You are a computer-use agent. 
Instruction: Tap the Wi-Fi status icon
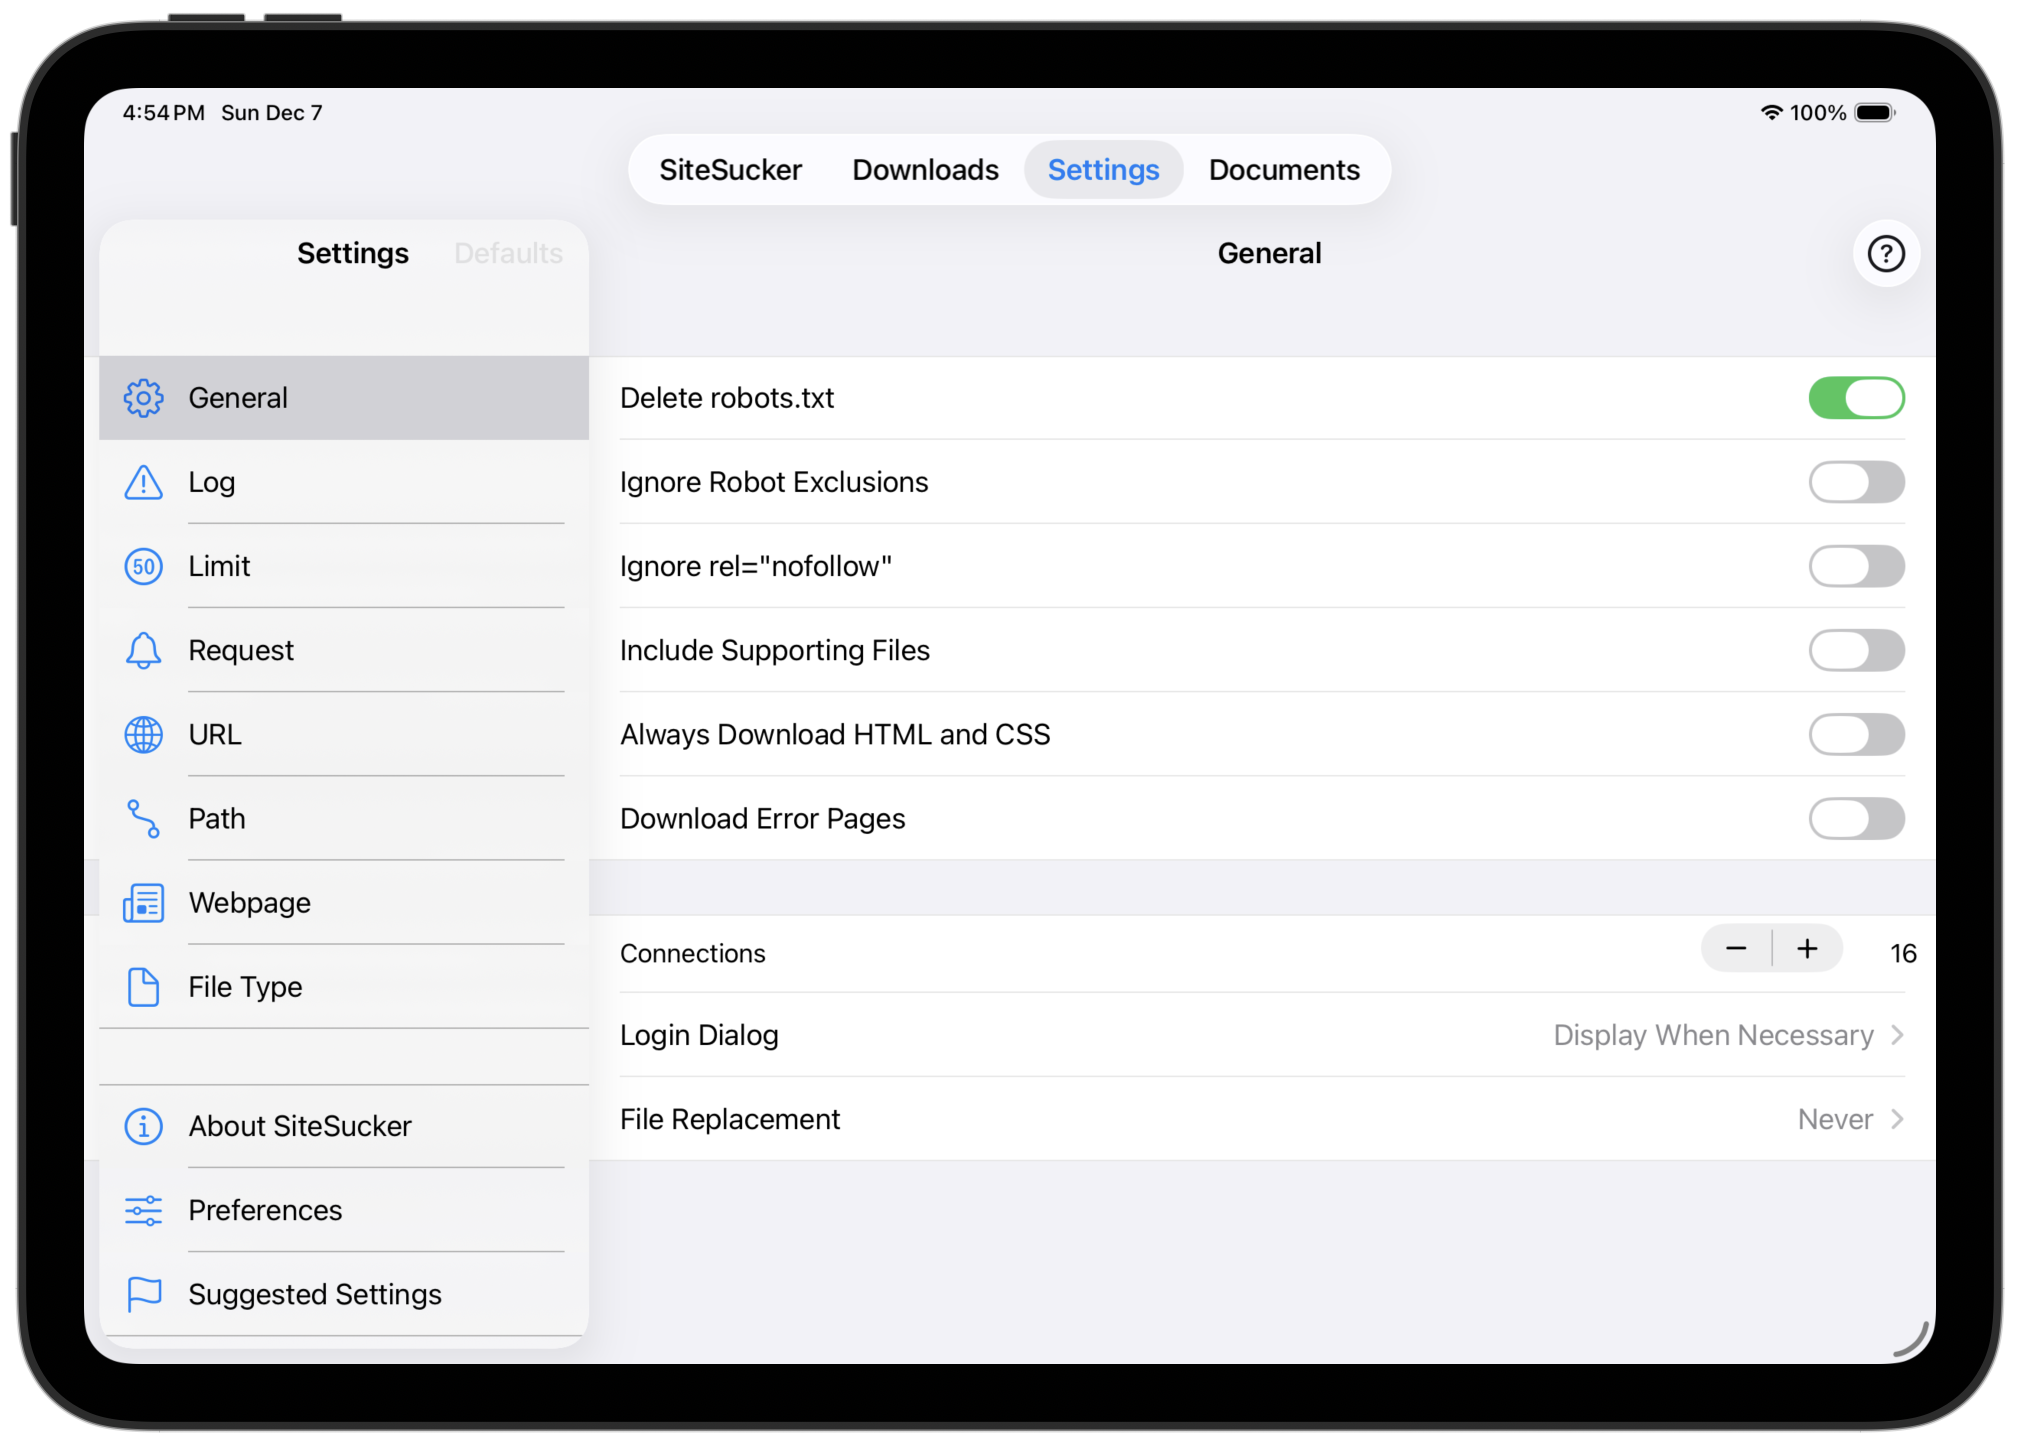1771,112
